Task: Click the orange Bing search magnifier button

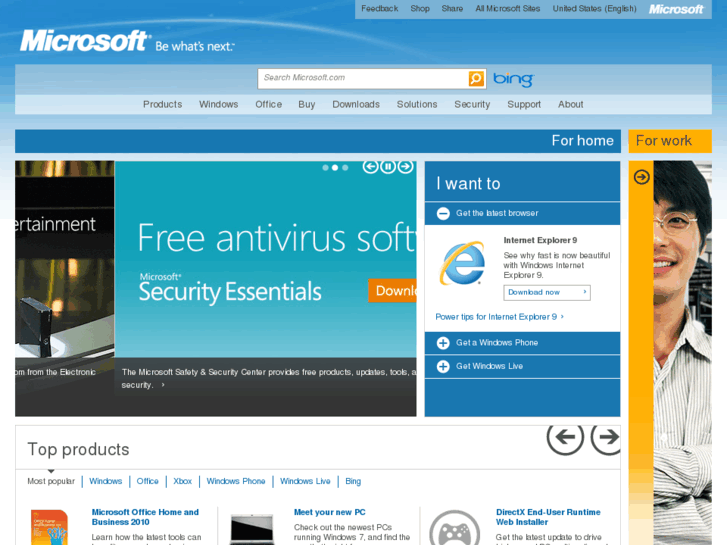Action: pos(476,78)
